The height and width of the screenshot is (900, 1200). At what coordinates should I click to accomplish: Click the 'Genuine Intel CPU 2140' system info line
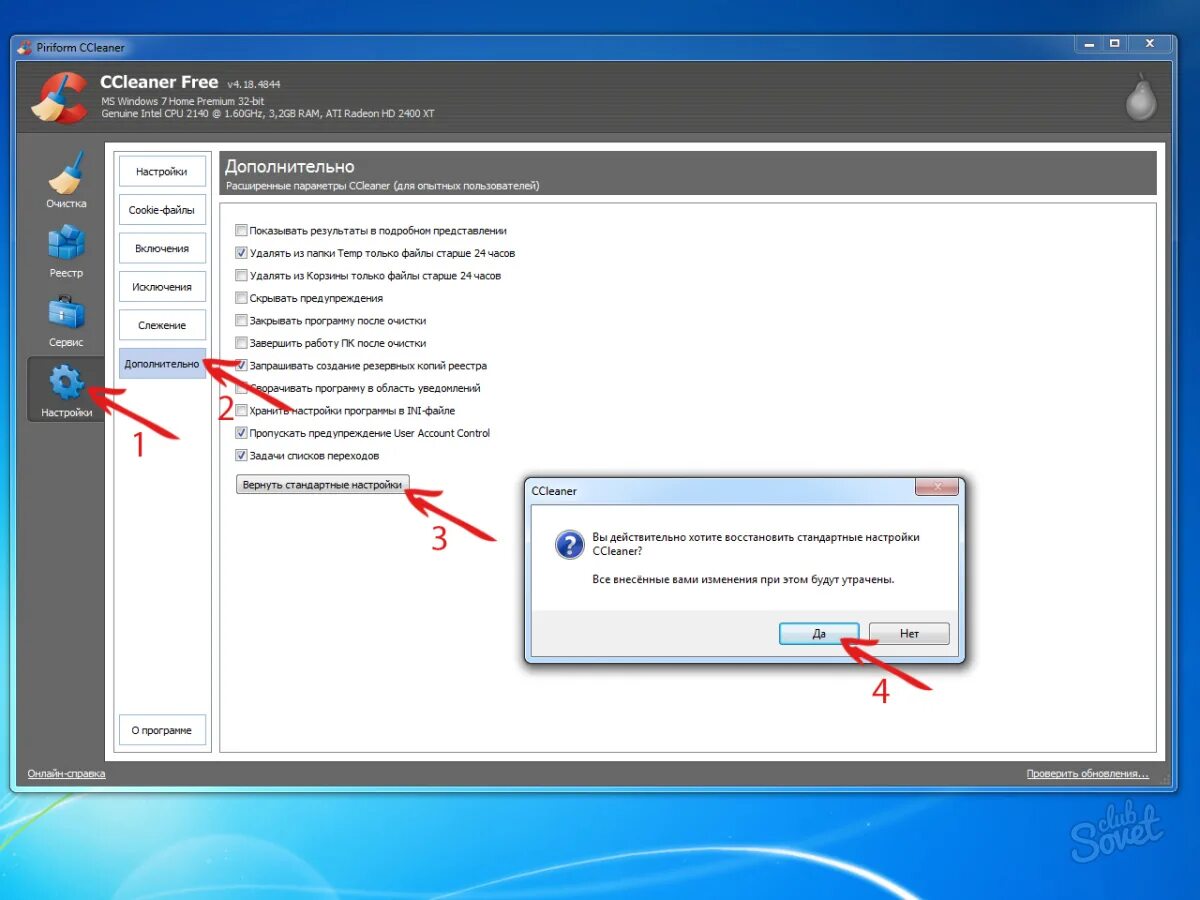click(x=268, y=114)
